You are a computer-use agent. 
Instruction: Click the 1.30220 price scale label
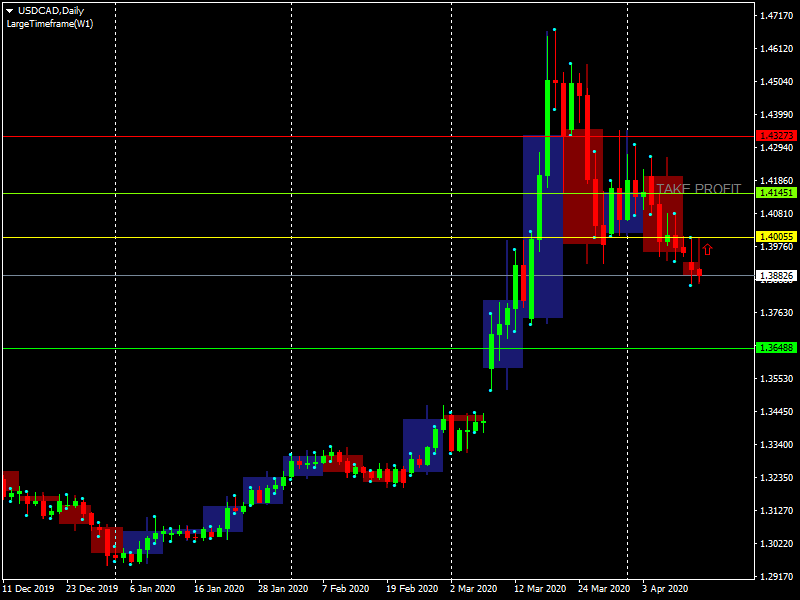point(777,544)
